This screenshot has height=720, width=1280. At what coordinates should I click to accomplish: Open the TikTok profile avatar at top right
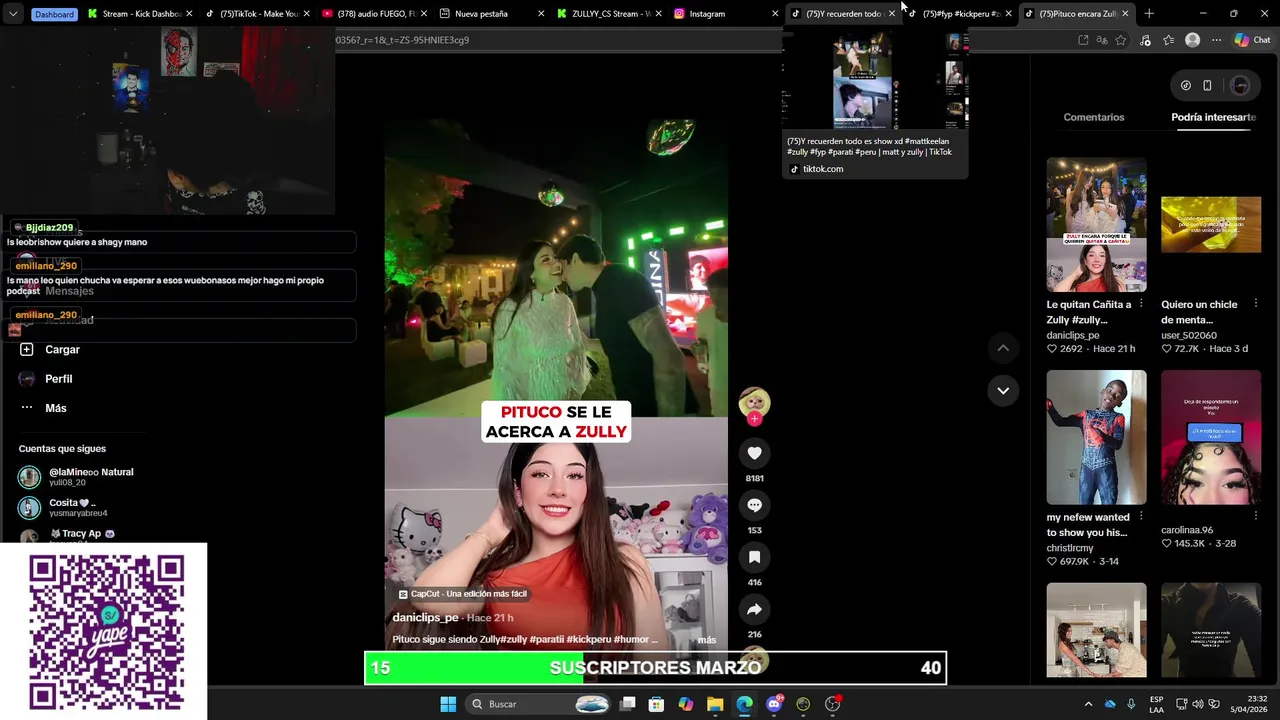point(1240,85)
